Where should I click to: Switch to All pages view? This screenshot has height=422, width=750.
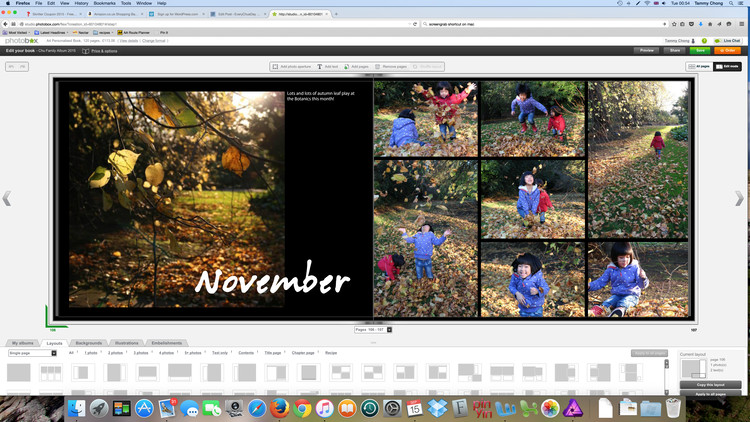pyautogui.click(x=699, y=67)
